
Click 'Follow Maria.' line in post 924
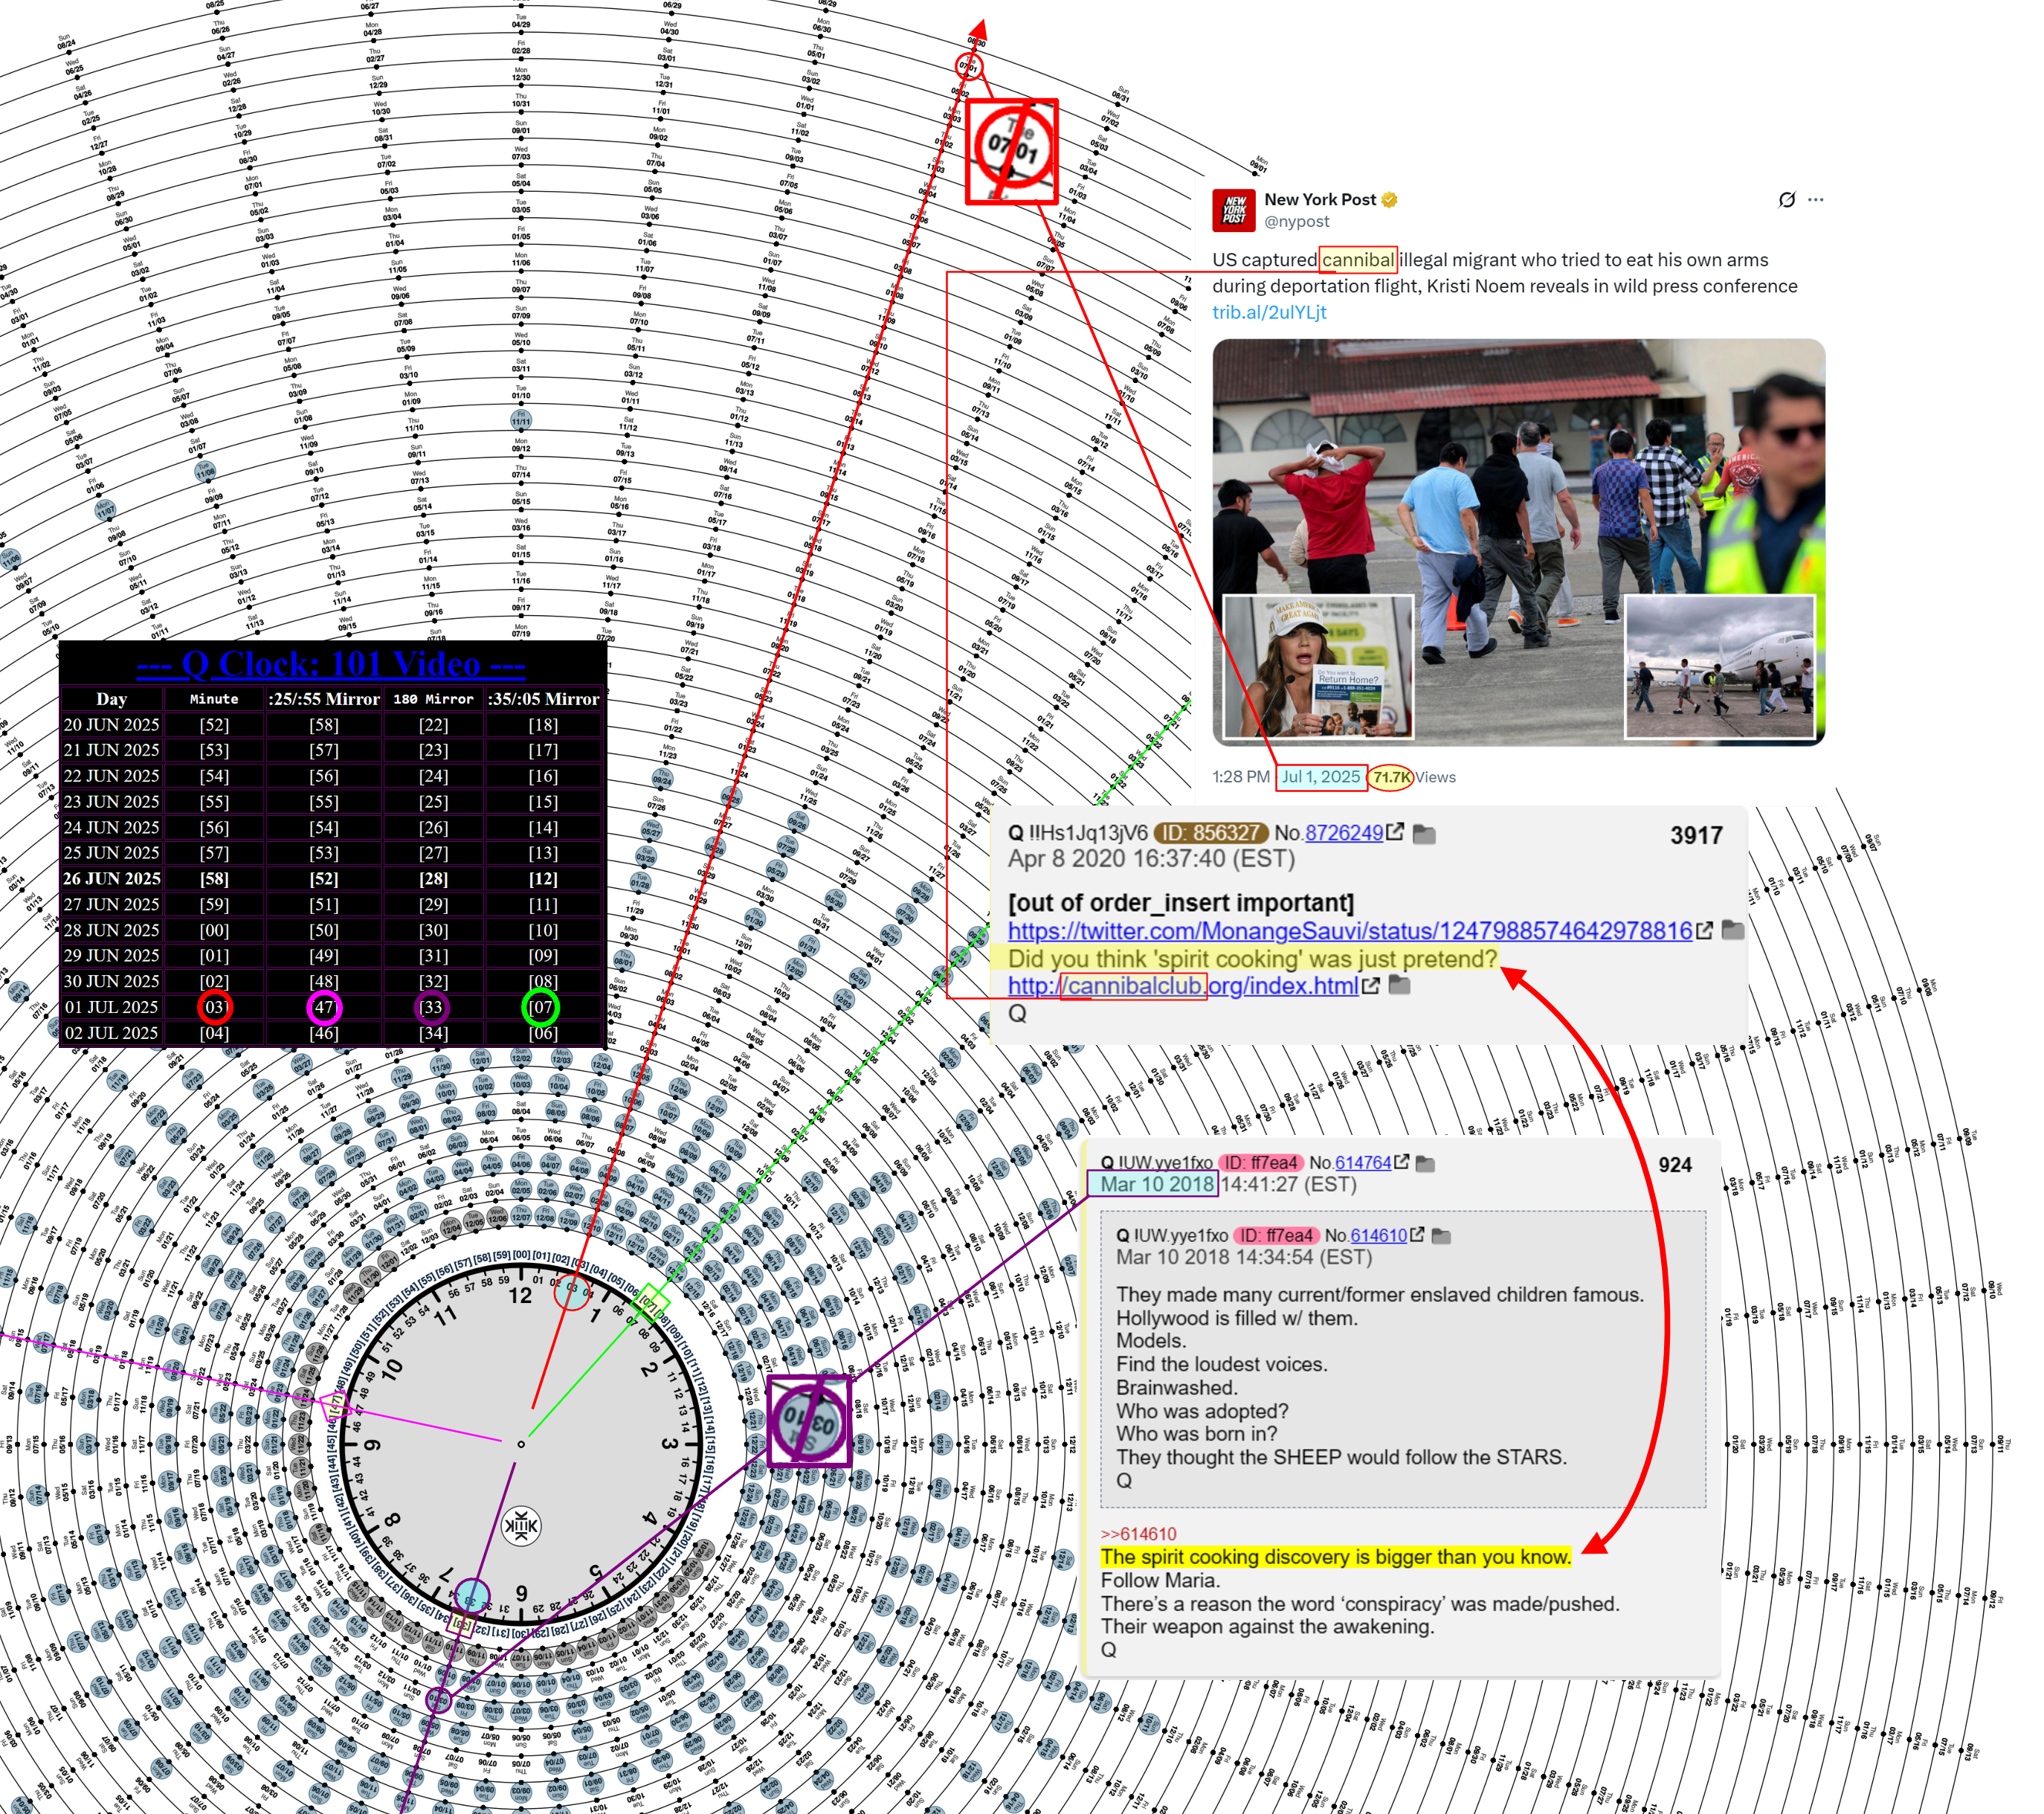click(x=1160, y=1580)
